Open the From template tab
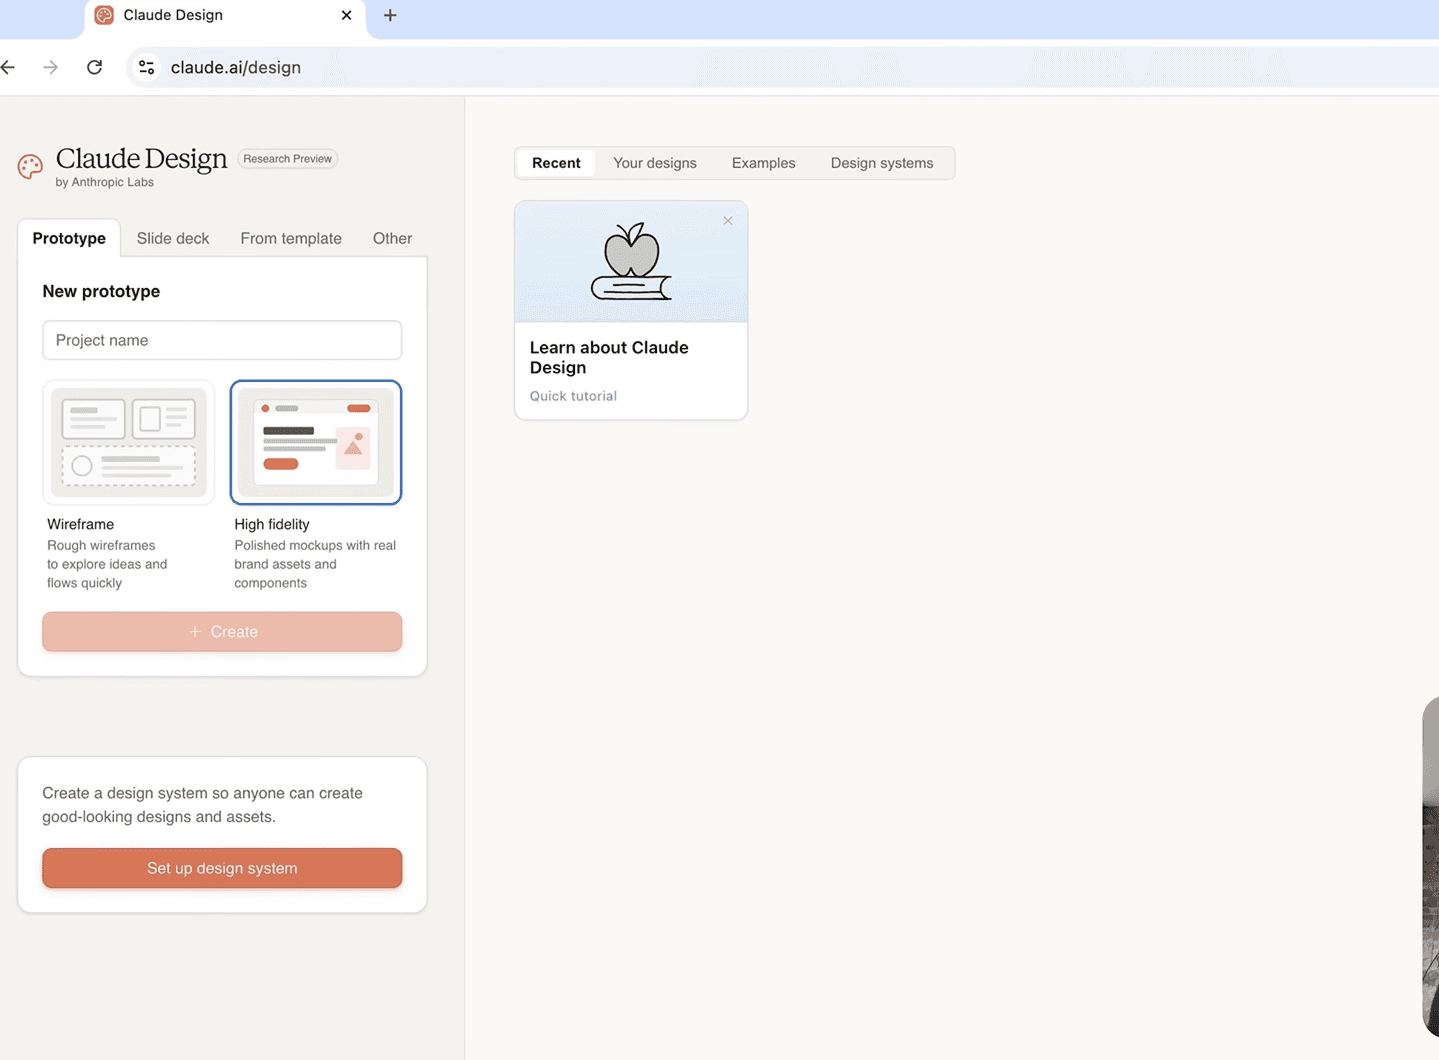The height and width of the screenshot is (1060, 1439). [291, 238]
